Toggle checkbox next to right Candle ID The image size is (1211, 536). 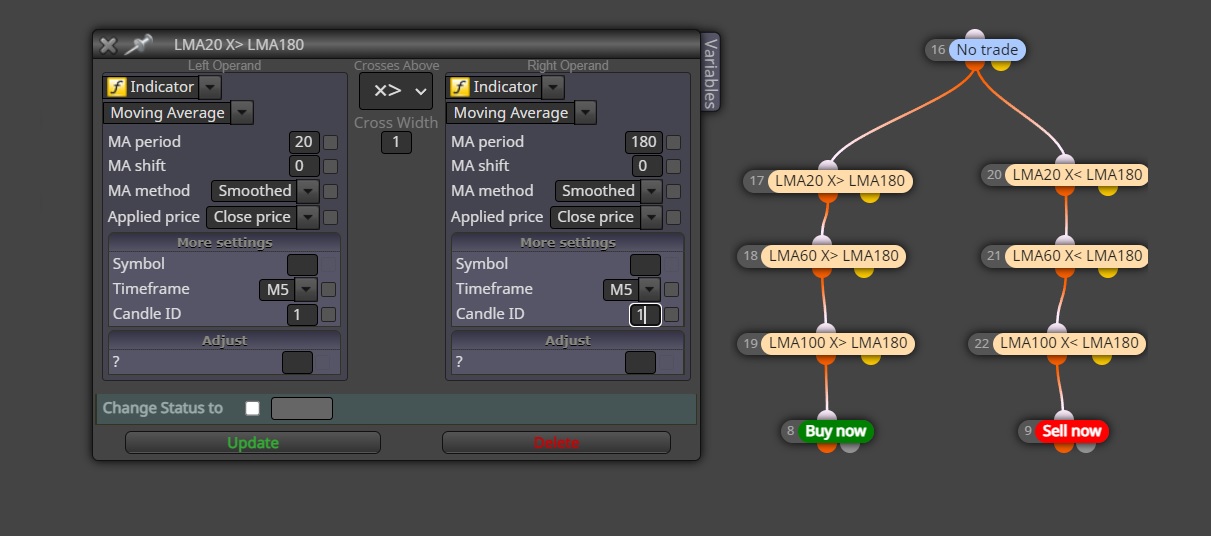coord(671,314)
